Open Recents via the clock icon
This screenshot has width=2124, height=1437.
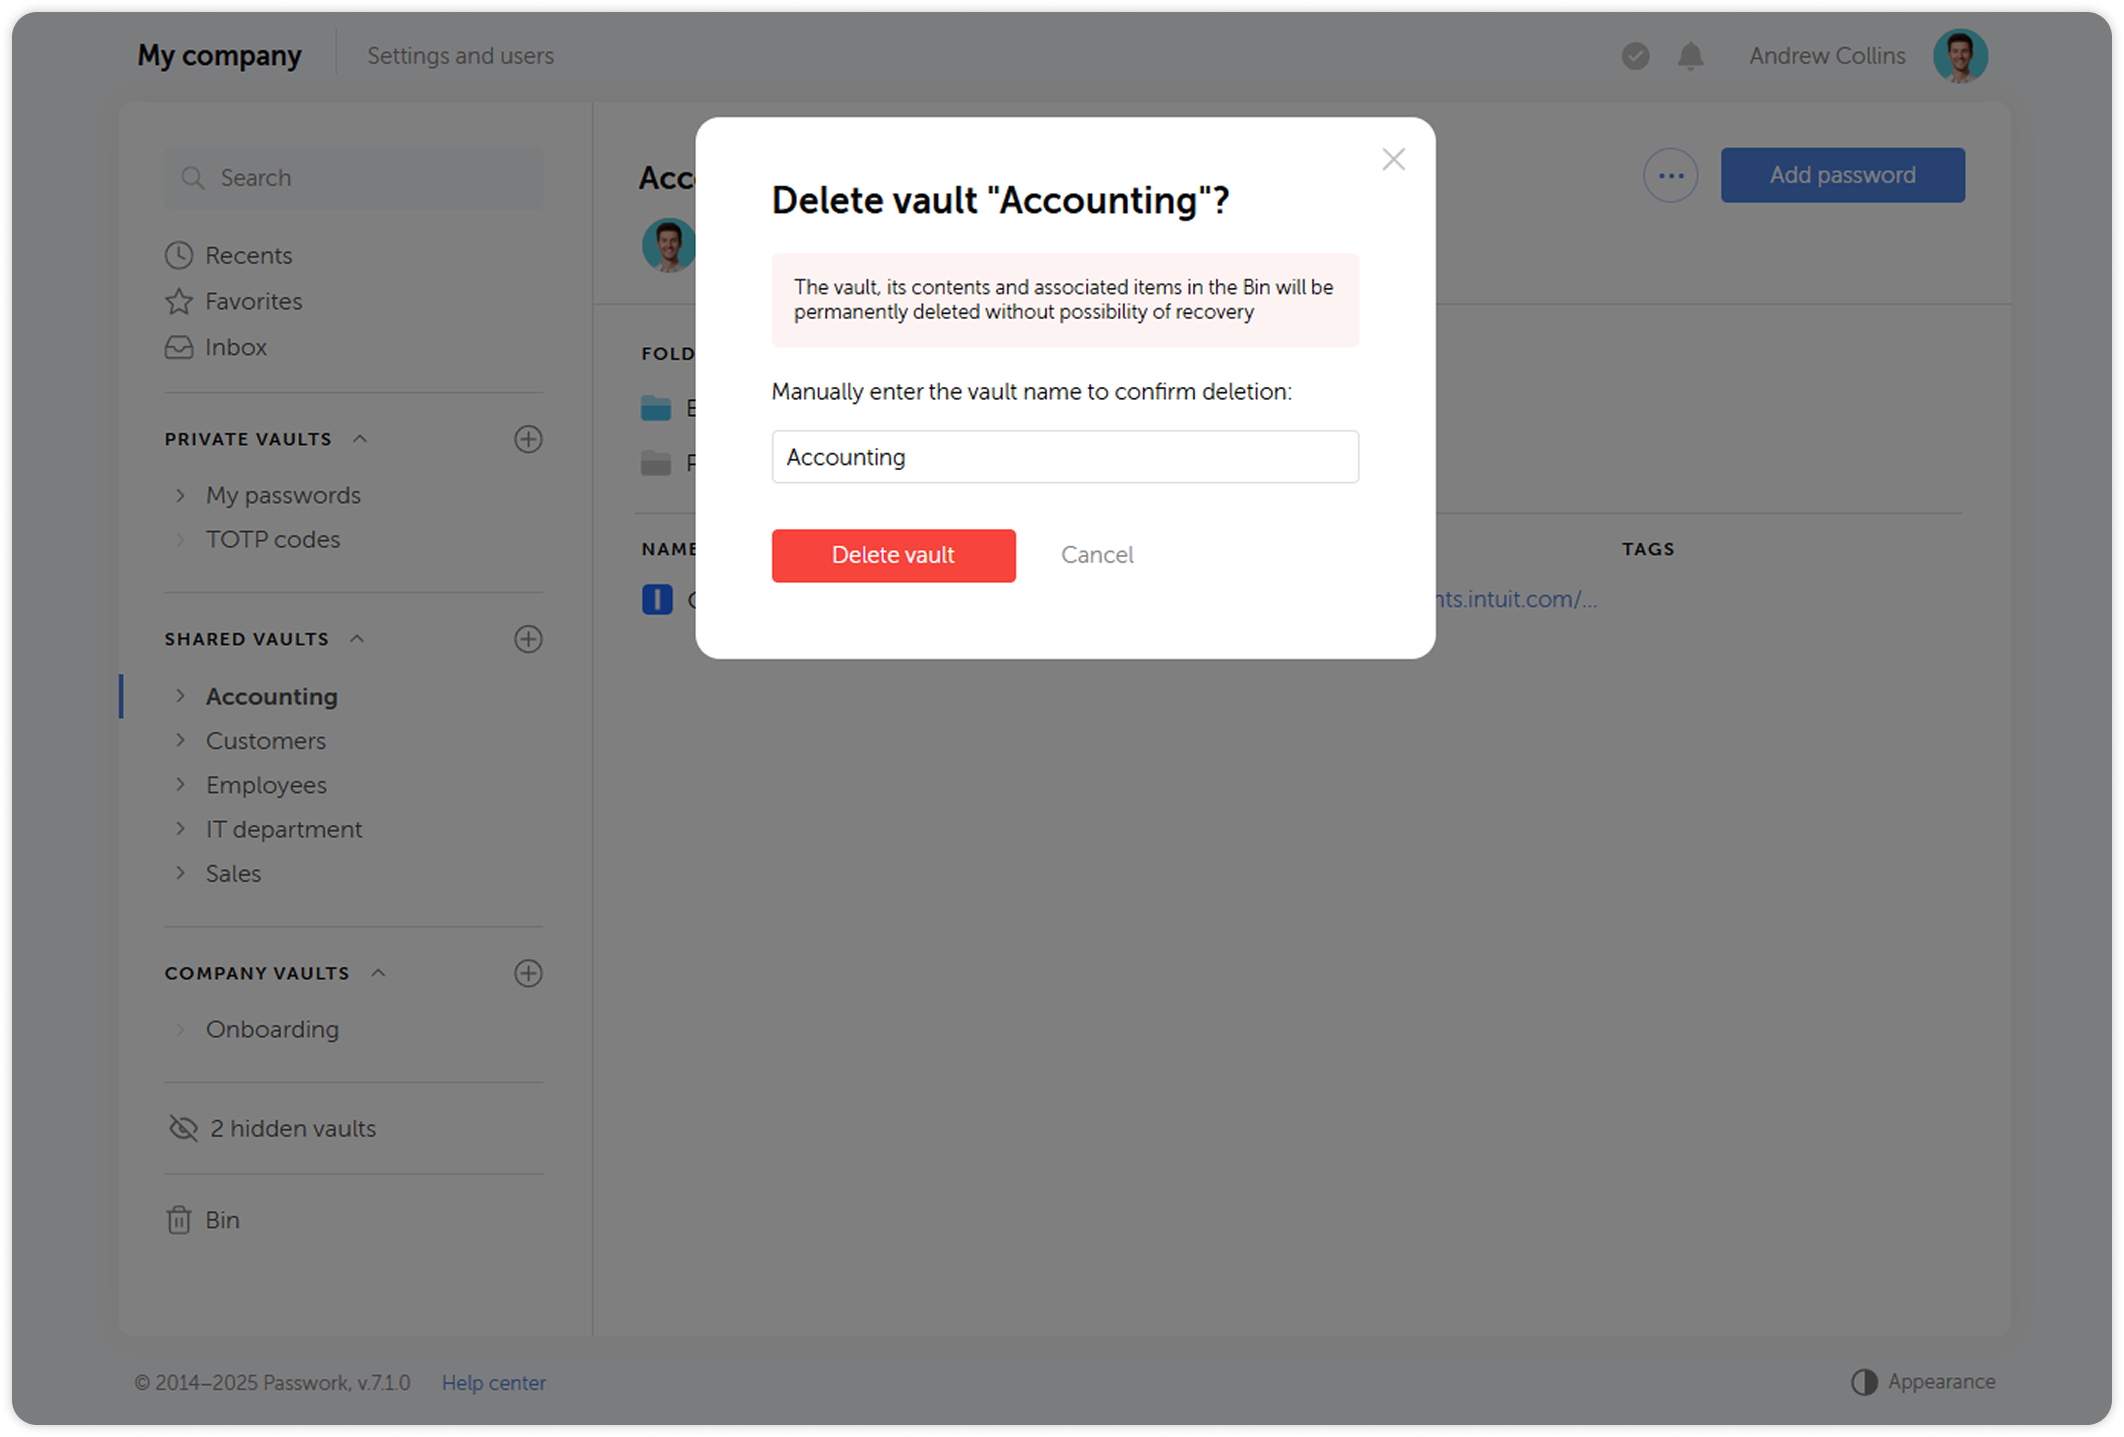tap(178, 255)
